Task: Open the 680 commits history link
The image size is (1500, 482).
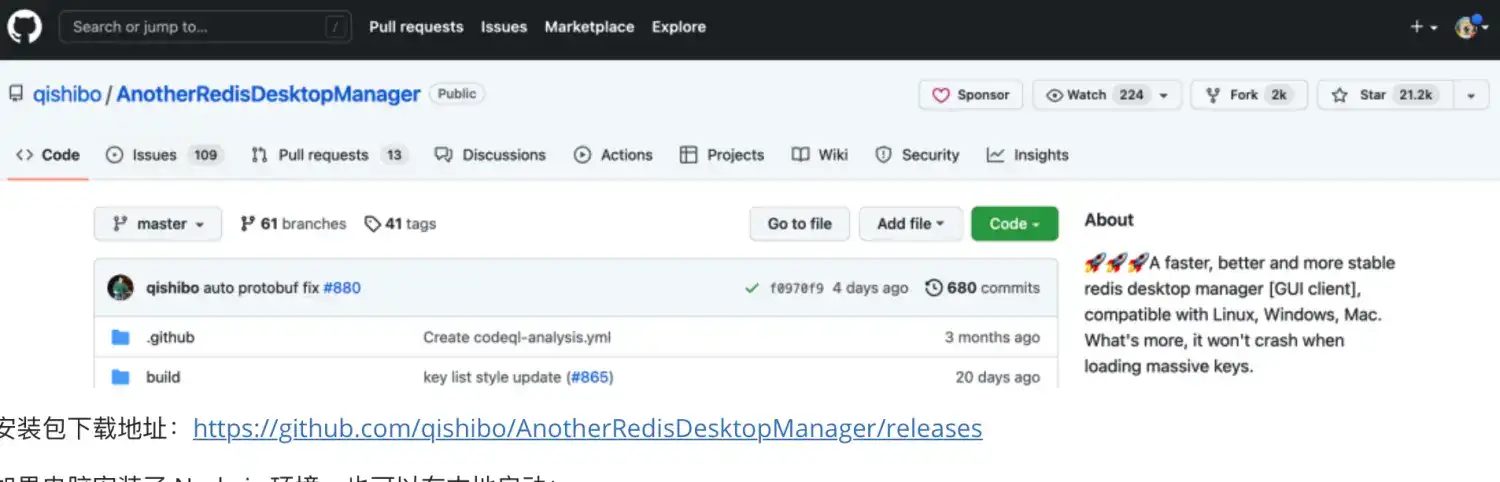Action: click(983, 288)
